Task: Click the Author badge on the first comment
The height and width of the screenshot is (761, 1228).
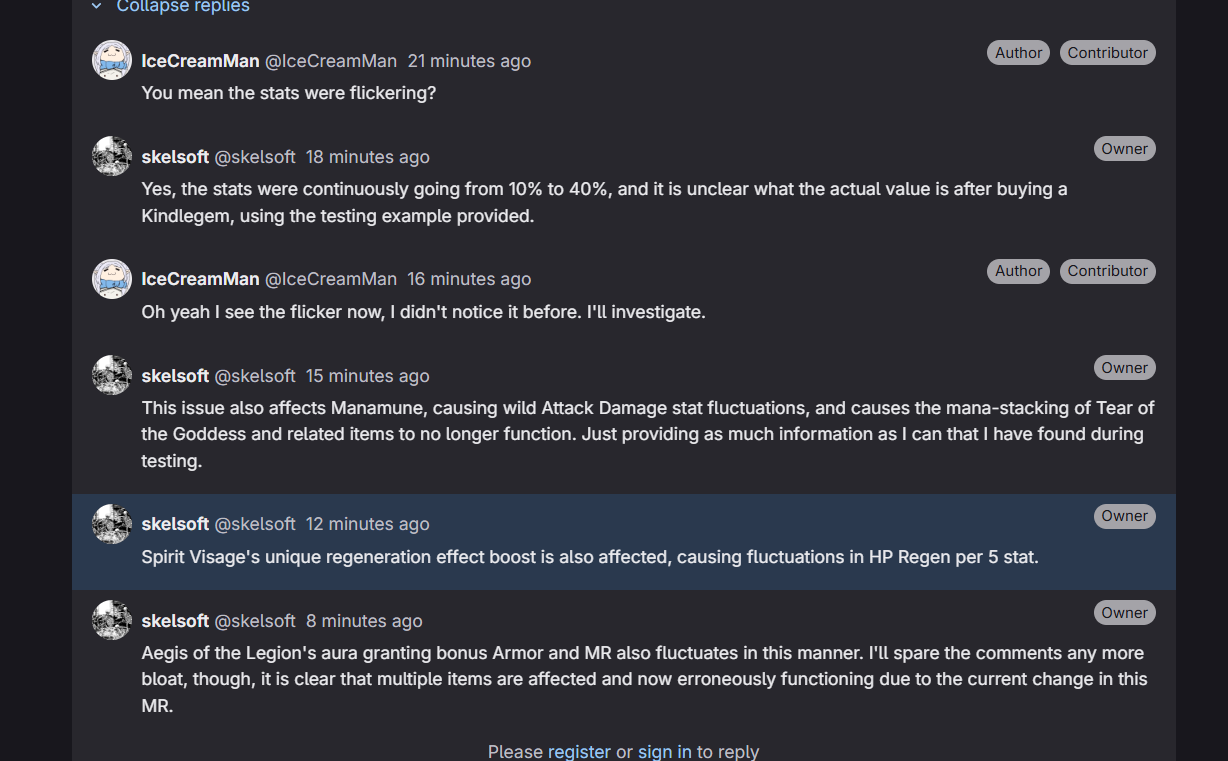Action: pos(1018,53)
